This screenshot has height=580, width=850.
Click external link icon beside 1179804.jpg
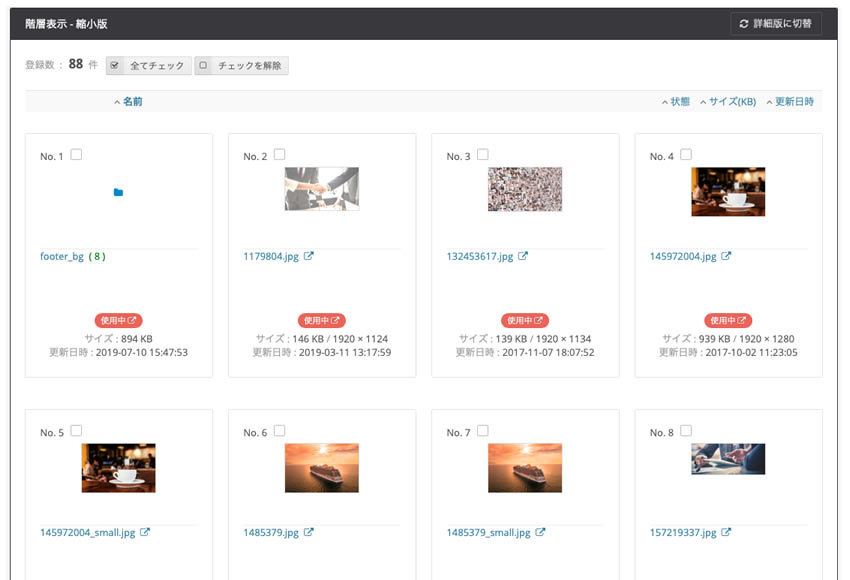[308, 256]
